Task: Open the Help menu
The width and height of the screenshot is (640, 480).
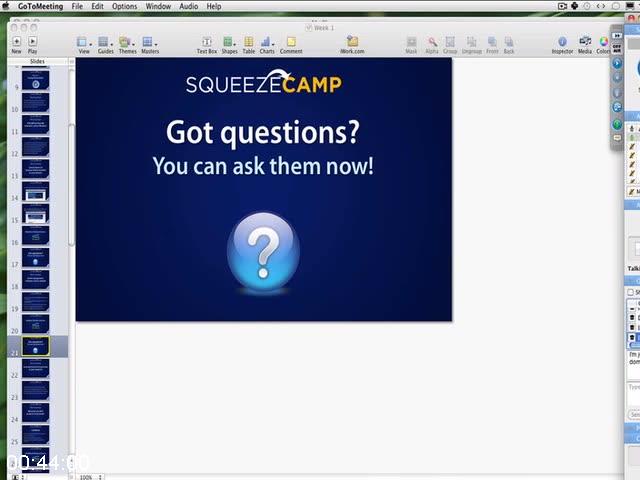Action: pyautogui.click(x=213, y=6)
